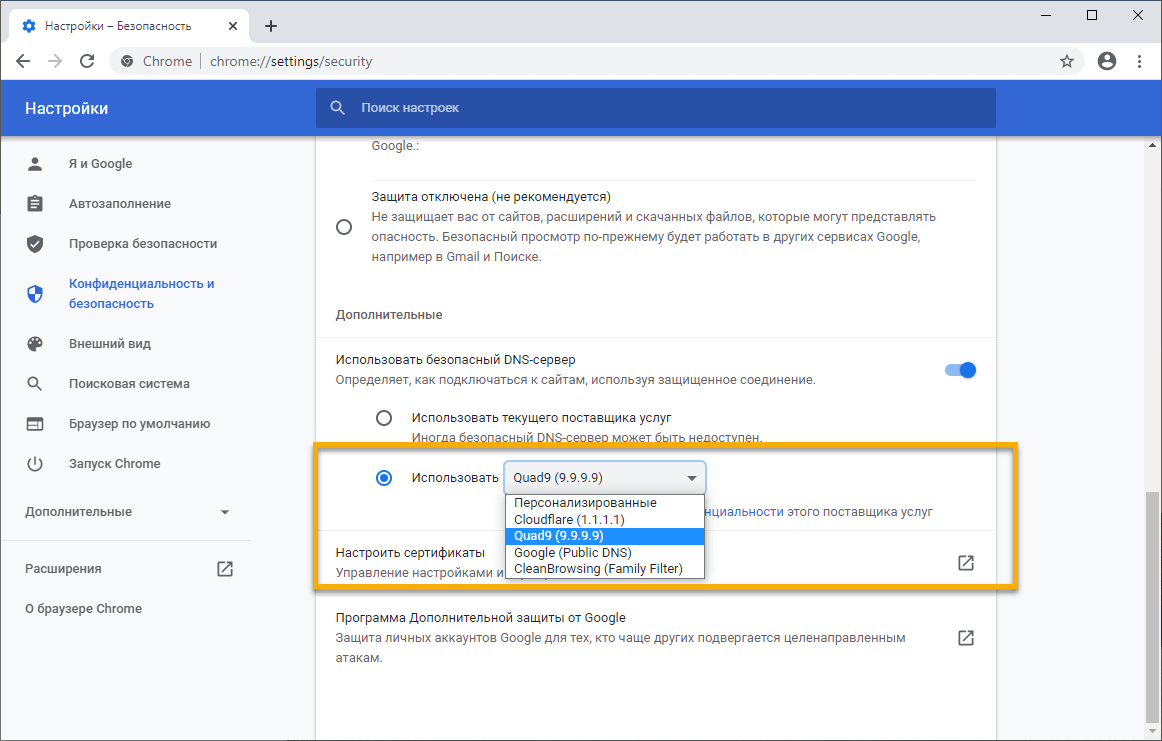Image resolution: width=1162 pixels, height=741 pixels.
Task: Select Google (Public DNS) in the dropdown
Action: (571, 552)
